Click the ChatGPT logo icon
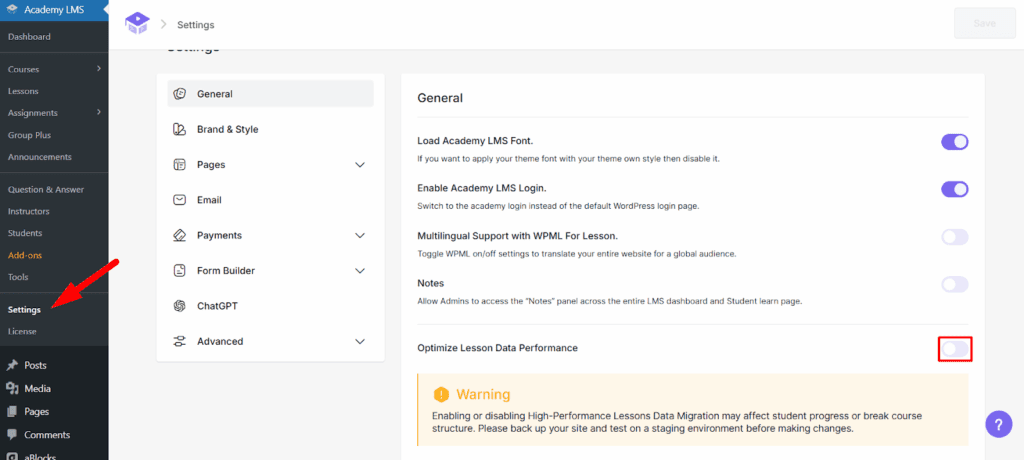The width and height of the screenshot is (1024, 460). coord(180,306)
